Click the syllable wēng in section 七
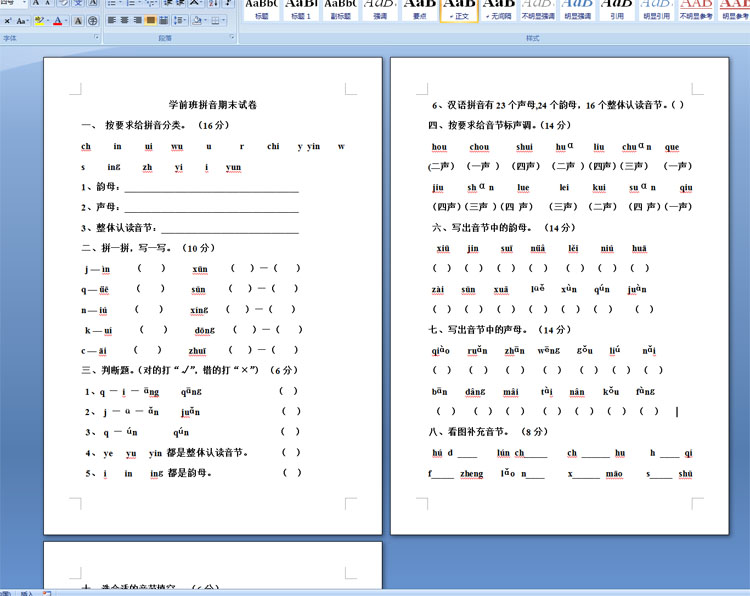This screenshot has width=750, height=596. click(x=549, y=351)
